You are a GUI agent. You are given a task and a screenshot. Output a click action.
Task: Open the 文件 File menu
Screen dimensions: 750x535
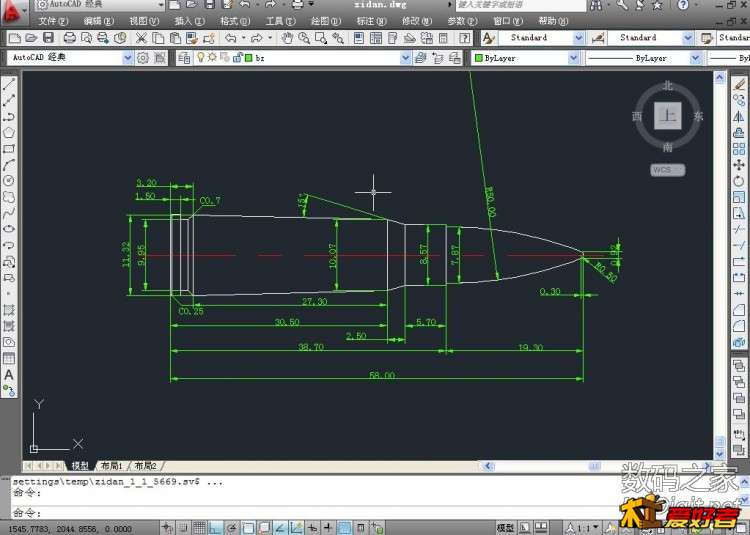coord(53,21)
